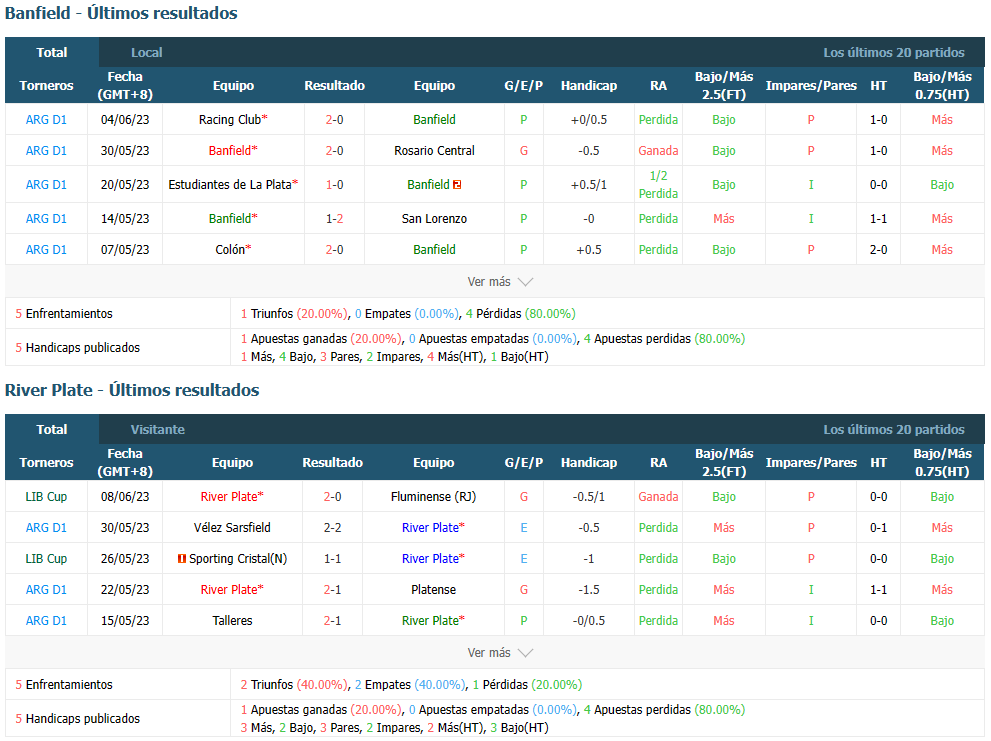Click 1 Triunfos (20.00%) in Banfield summary
The height and width of the screenshot is (741, 991).
click(x=294, y=314)
